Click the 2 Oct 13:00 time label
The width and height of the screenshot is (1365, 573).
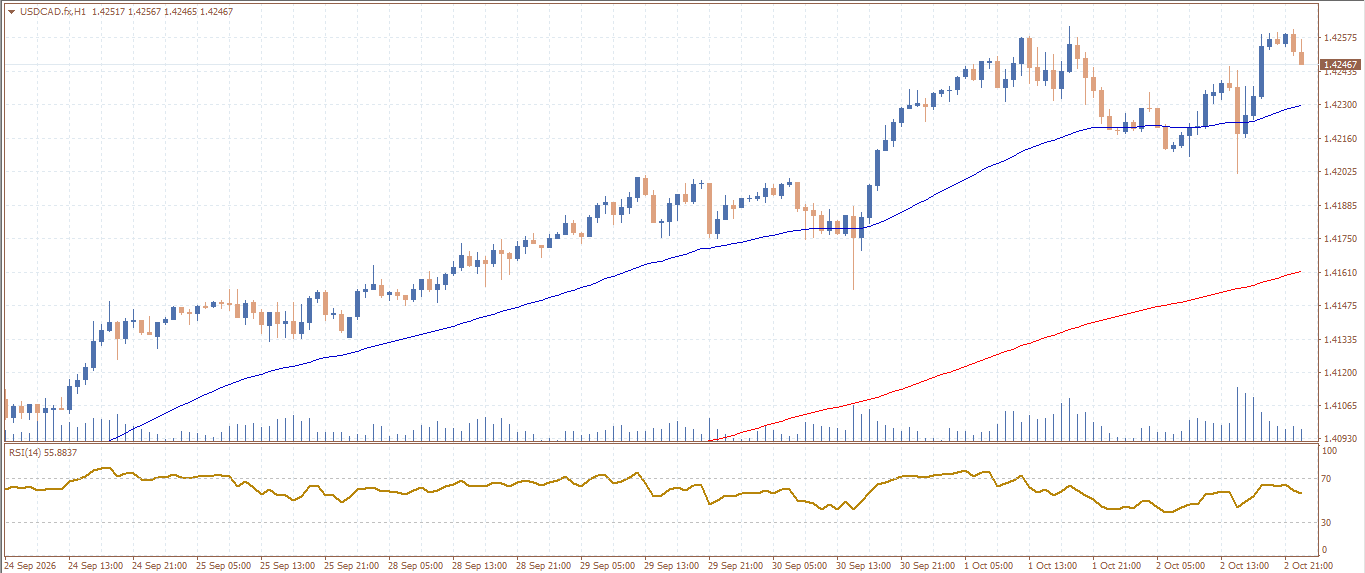(x=1246, y=566)
